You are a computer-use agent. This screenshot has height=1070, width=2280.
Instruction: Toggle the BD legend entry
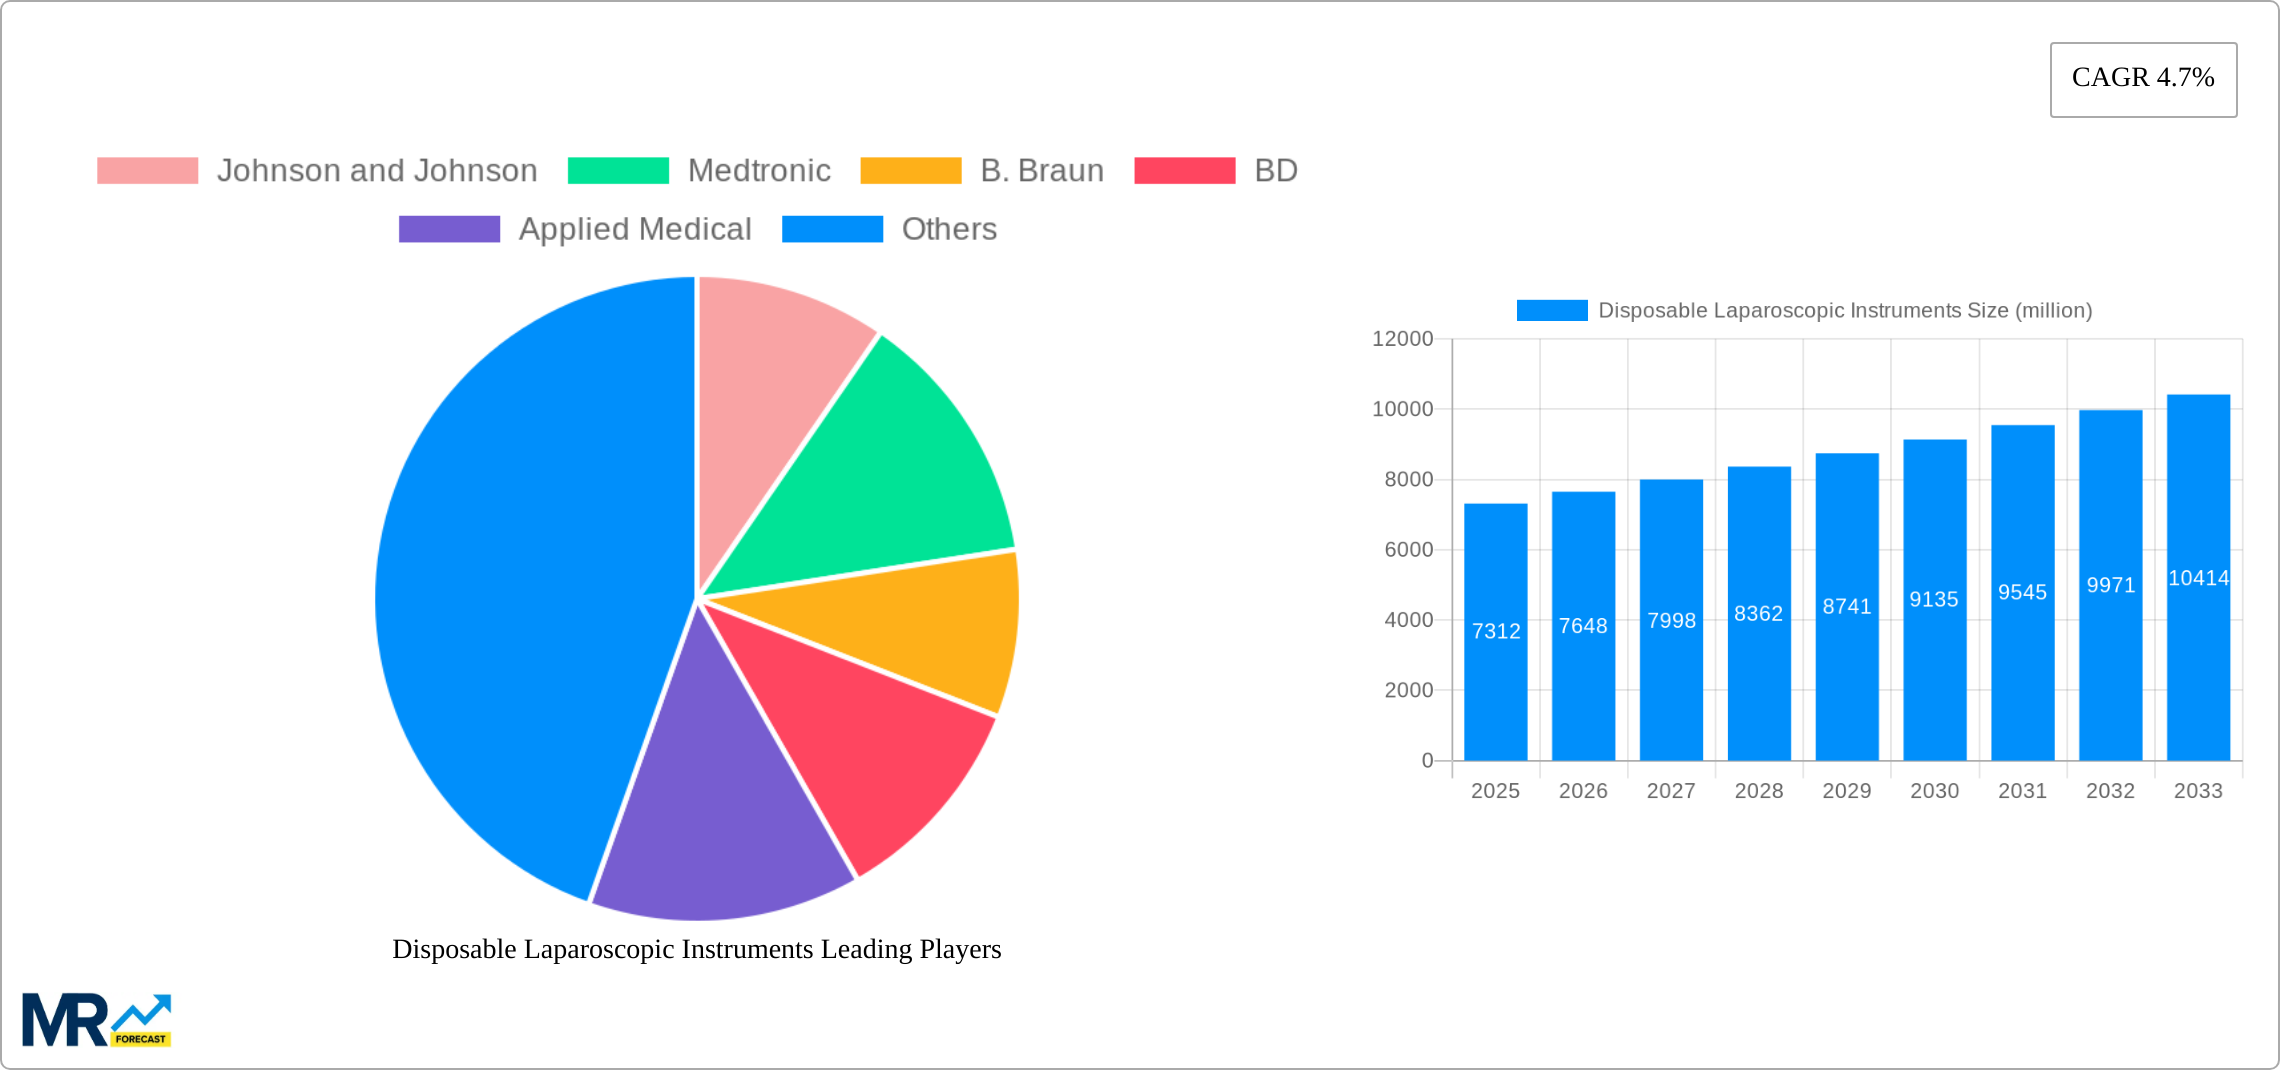1275,170
